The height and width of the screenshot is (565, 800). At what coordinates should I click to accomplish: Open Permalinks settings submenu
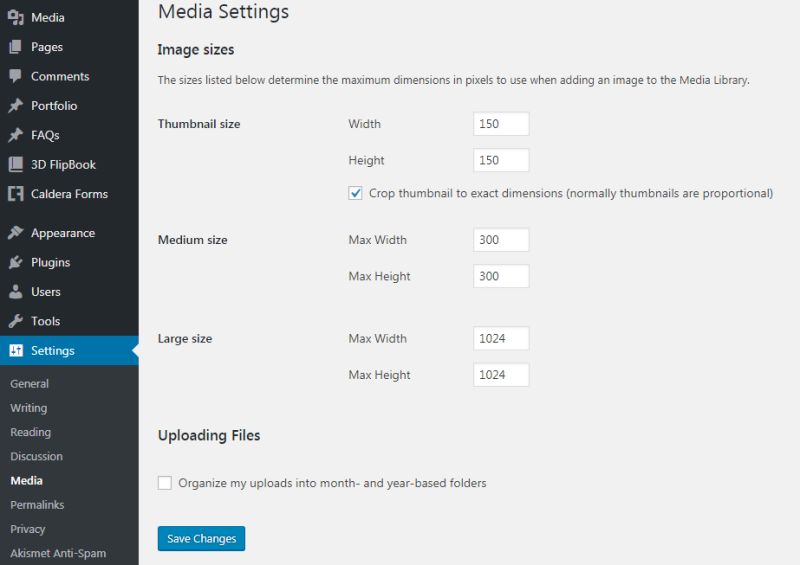click(x=37, y=505)
